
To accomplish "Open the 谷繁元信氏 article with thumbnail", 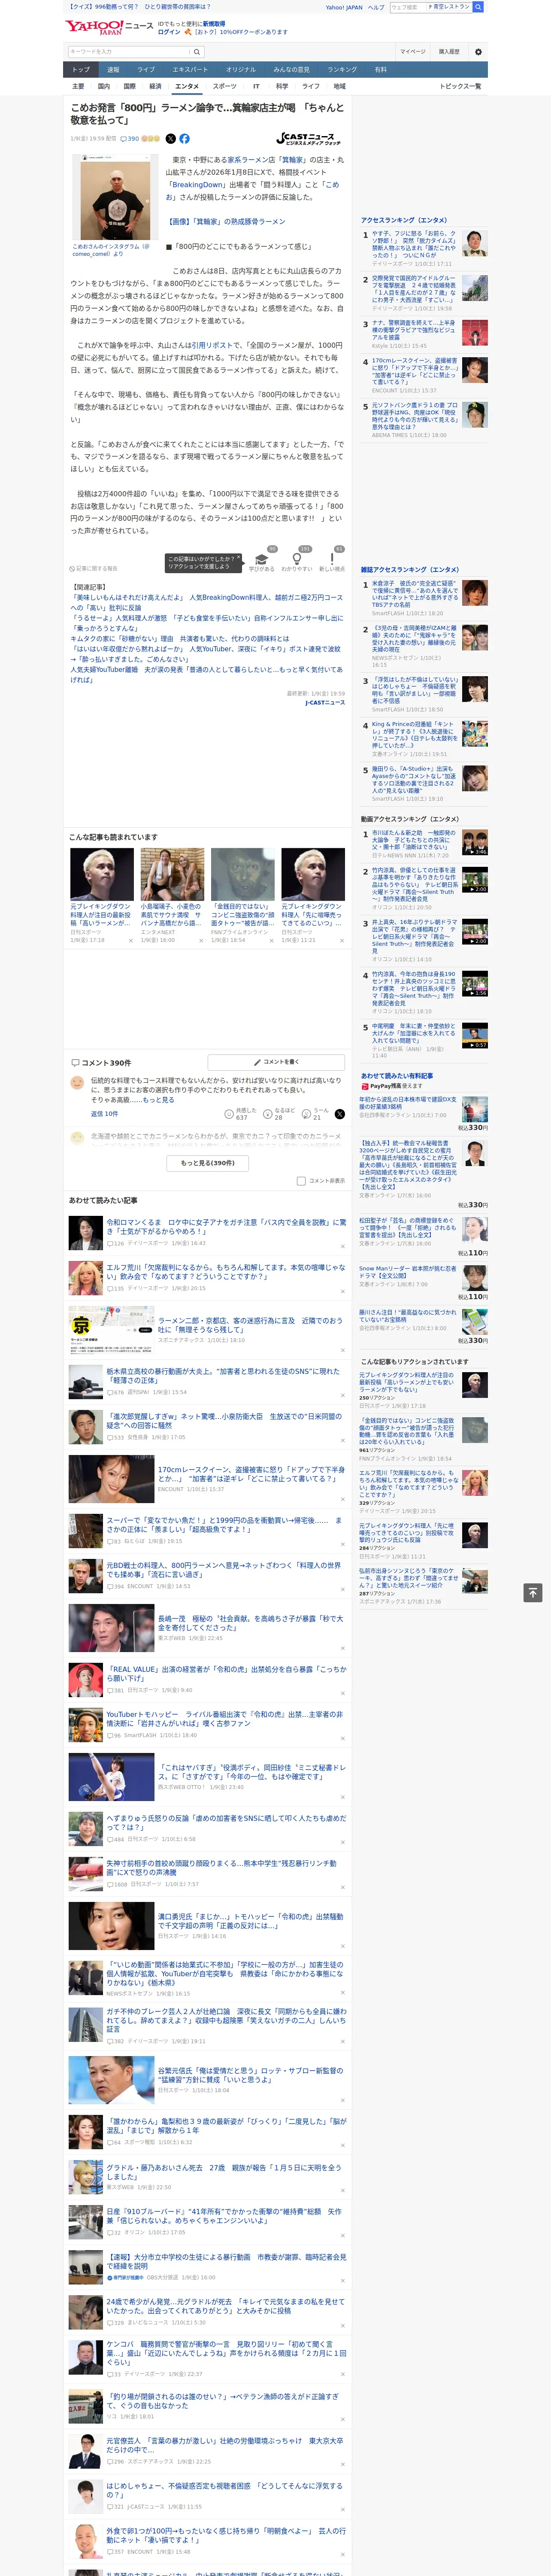I will 250,2075.
